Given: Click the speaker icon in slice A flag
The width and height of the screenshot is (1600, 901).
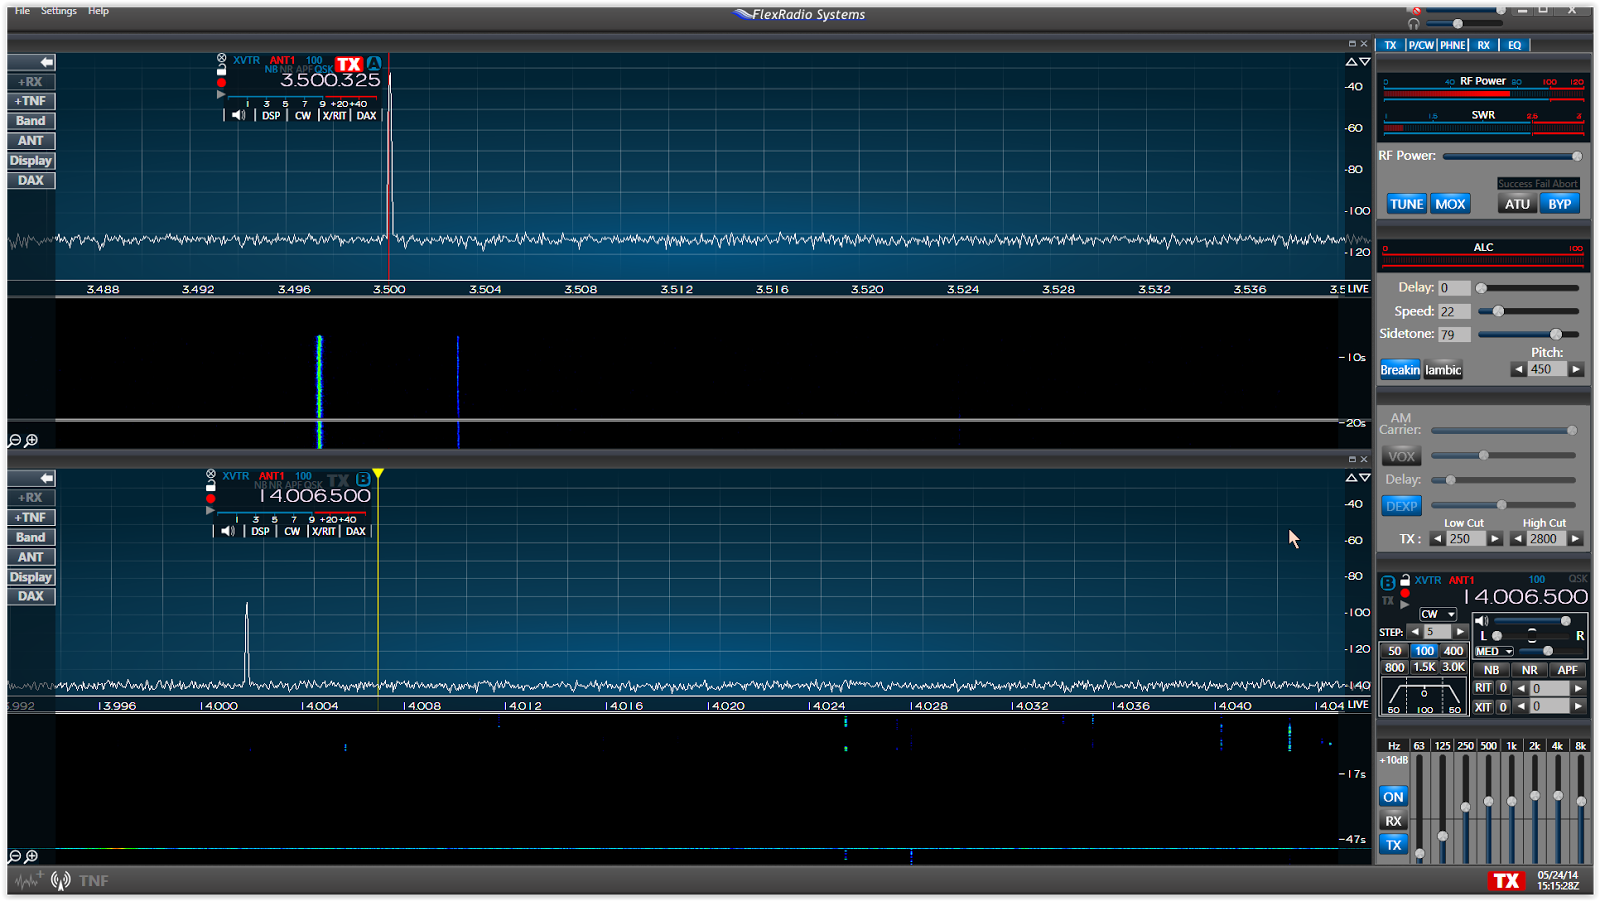Looking at the screenshot, I should pyautogui.click(x=238, y=115).
